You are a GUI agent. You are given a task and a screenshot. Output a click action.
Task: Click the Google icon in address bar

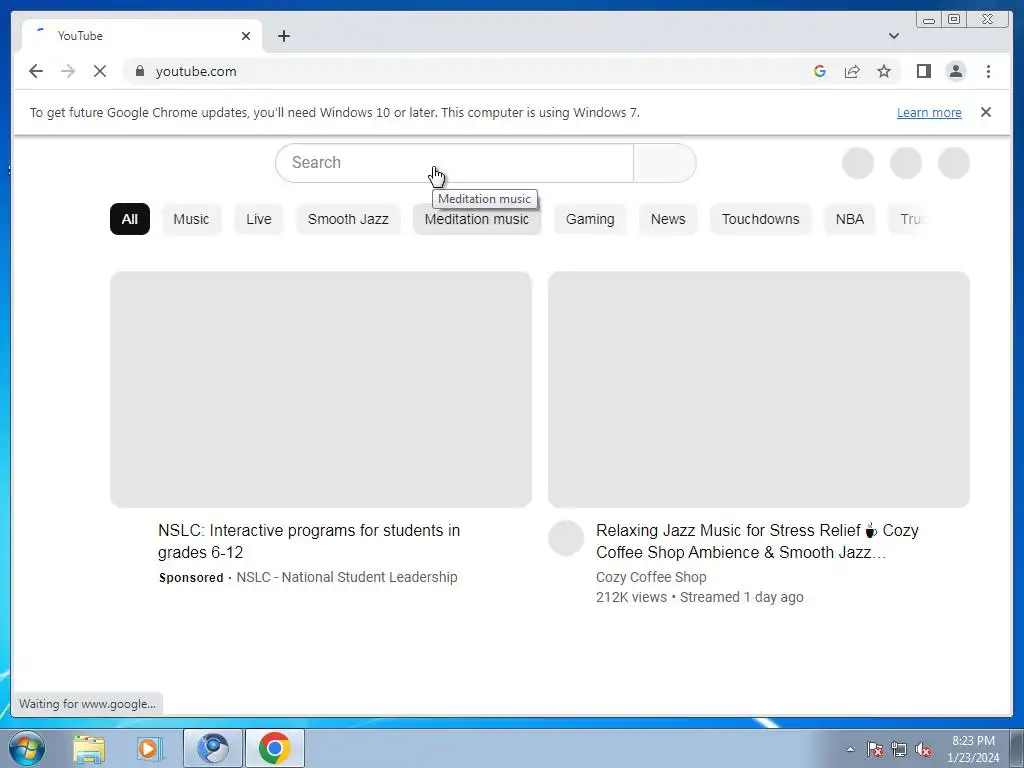[820, 71]
